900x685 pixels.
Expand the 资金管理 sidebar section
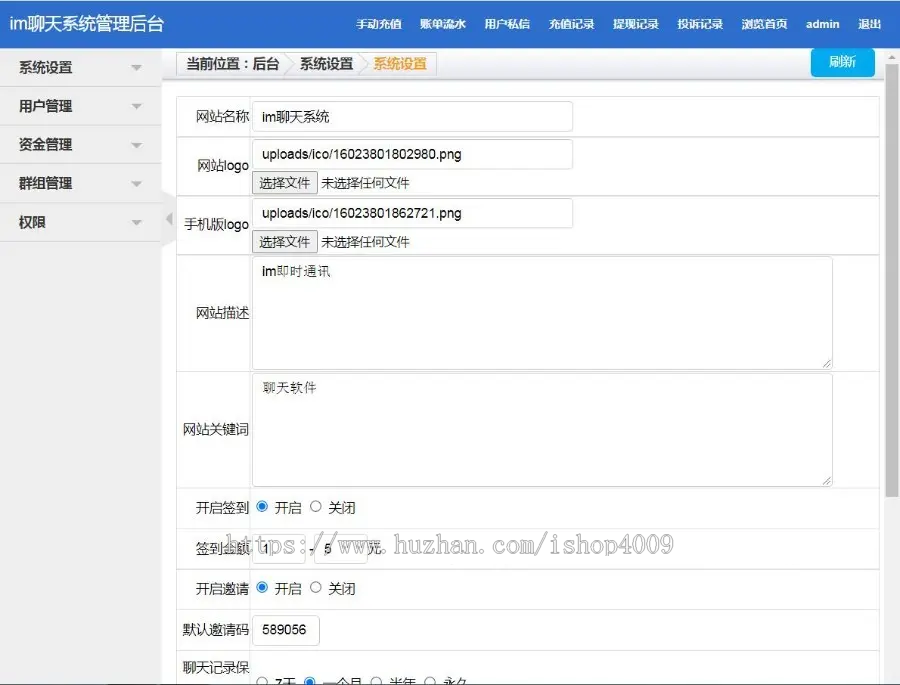tap(42, 144)
